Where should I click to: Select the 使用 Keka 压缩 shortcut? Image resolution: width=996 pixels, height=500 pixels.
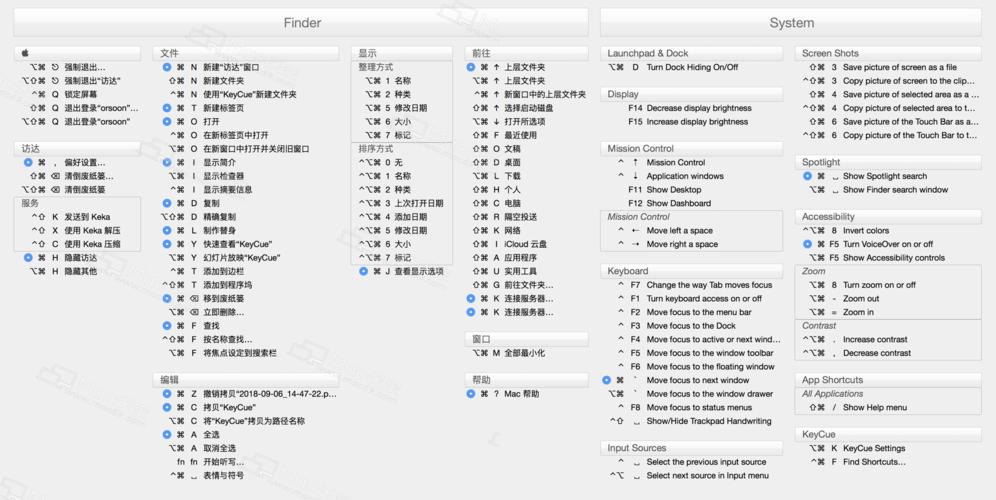coord(77,244)
